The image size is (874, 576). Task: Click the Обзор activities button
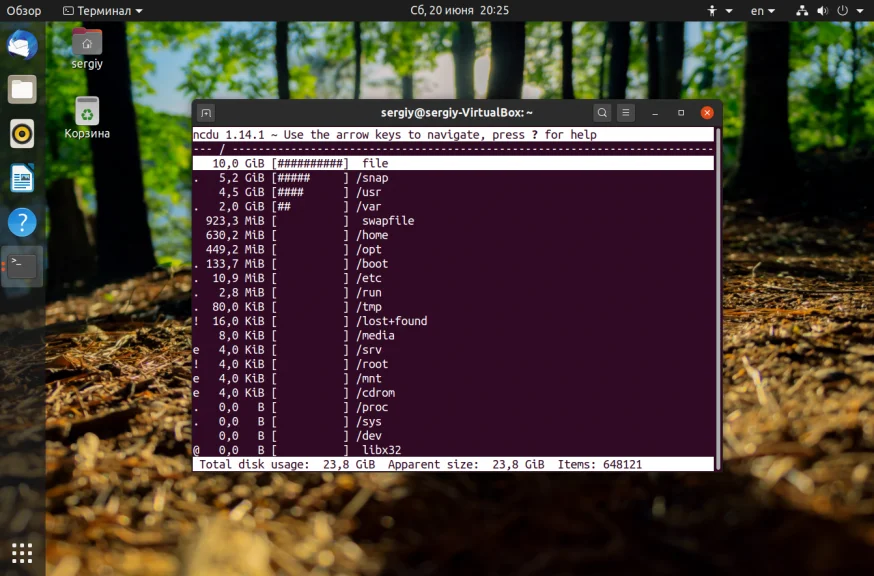tap(24, 11)
